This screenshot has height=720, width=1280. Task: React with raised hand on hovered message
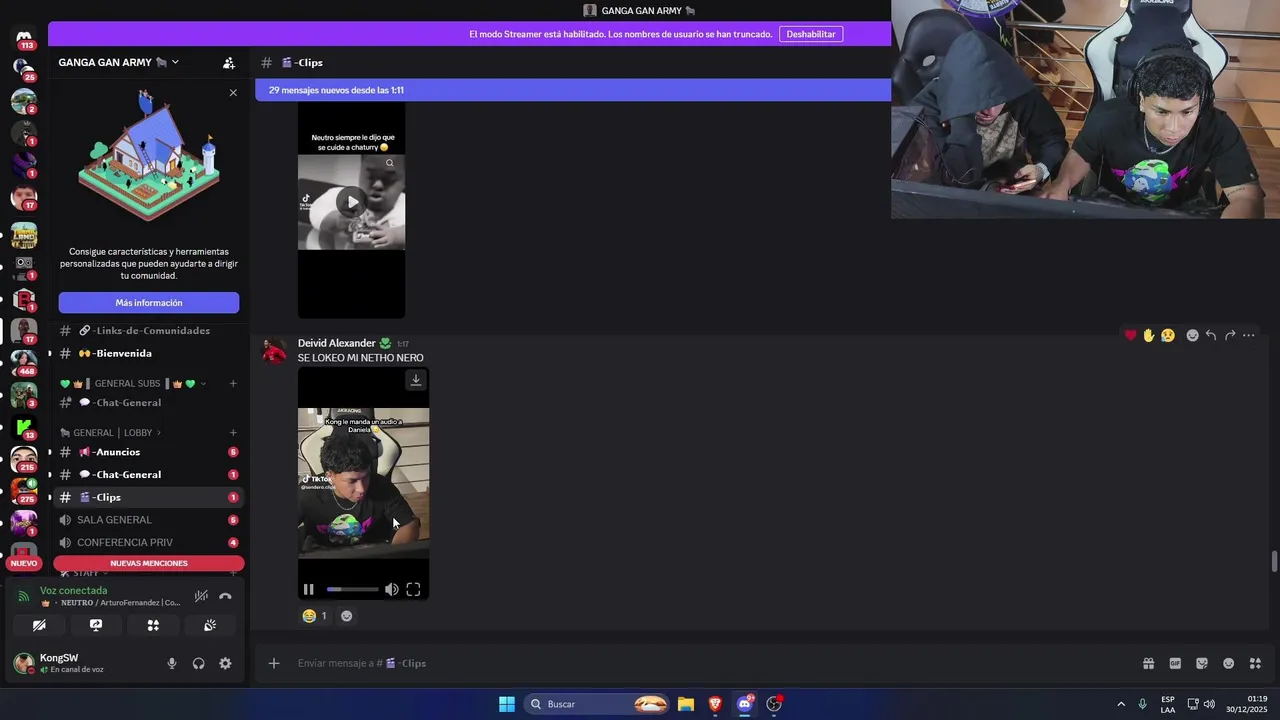click(x=1149, y=335)
